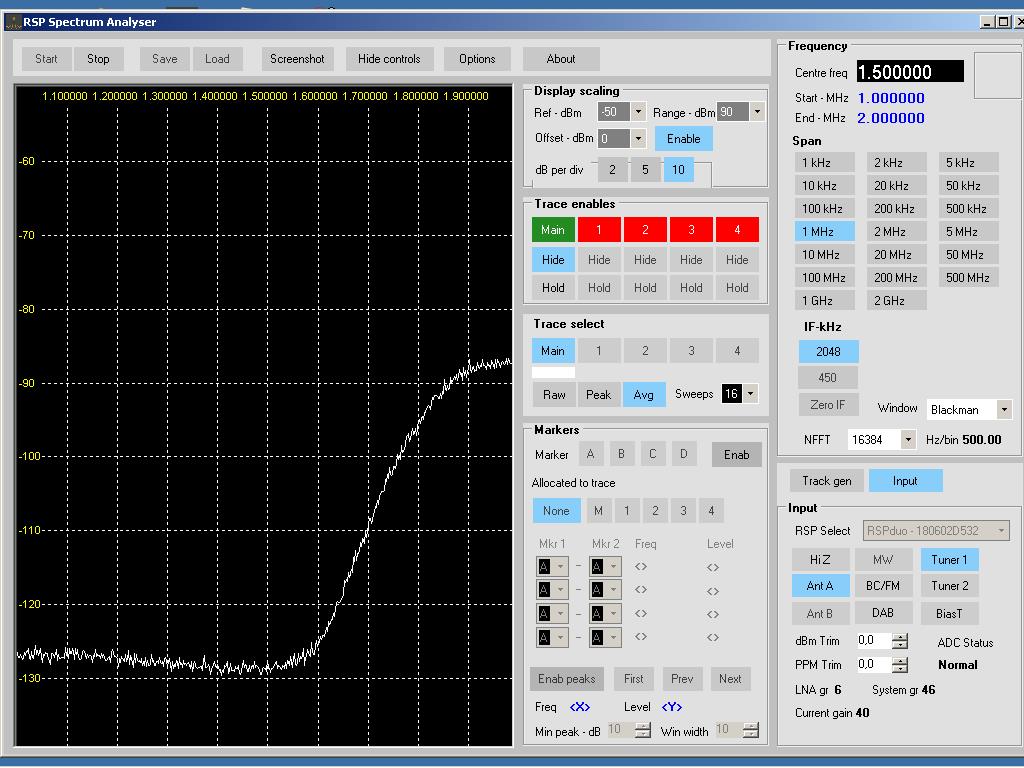This screenshot has height=768, width=1024.
Task: Open the Sweeps count dropdown
Action: (x=750, y=394)
